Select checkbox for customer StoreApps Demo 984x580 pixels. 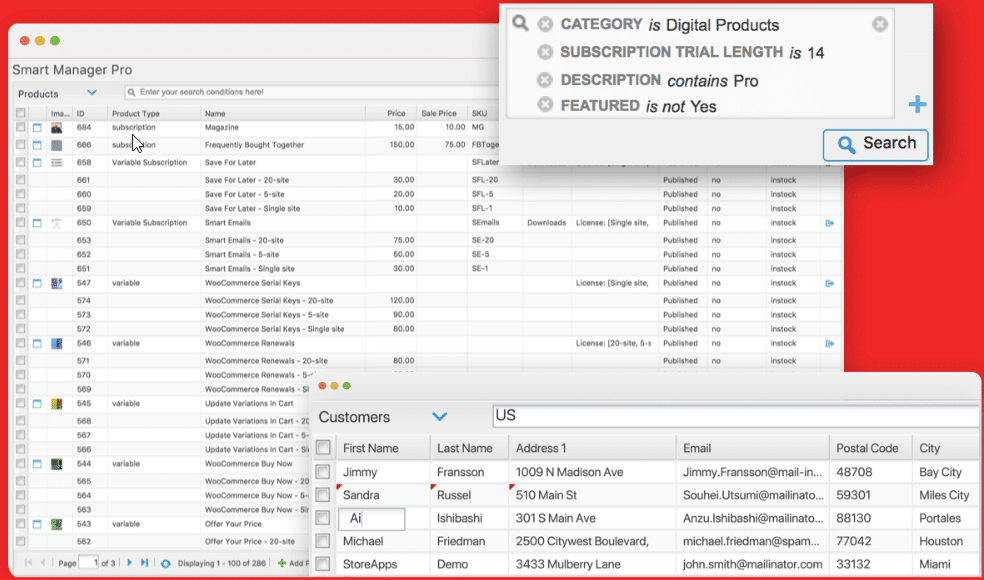[x=323, y=564]
